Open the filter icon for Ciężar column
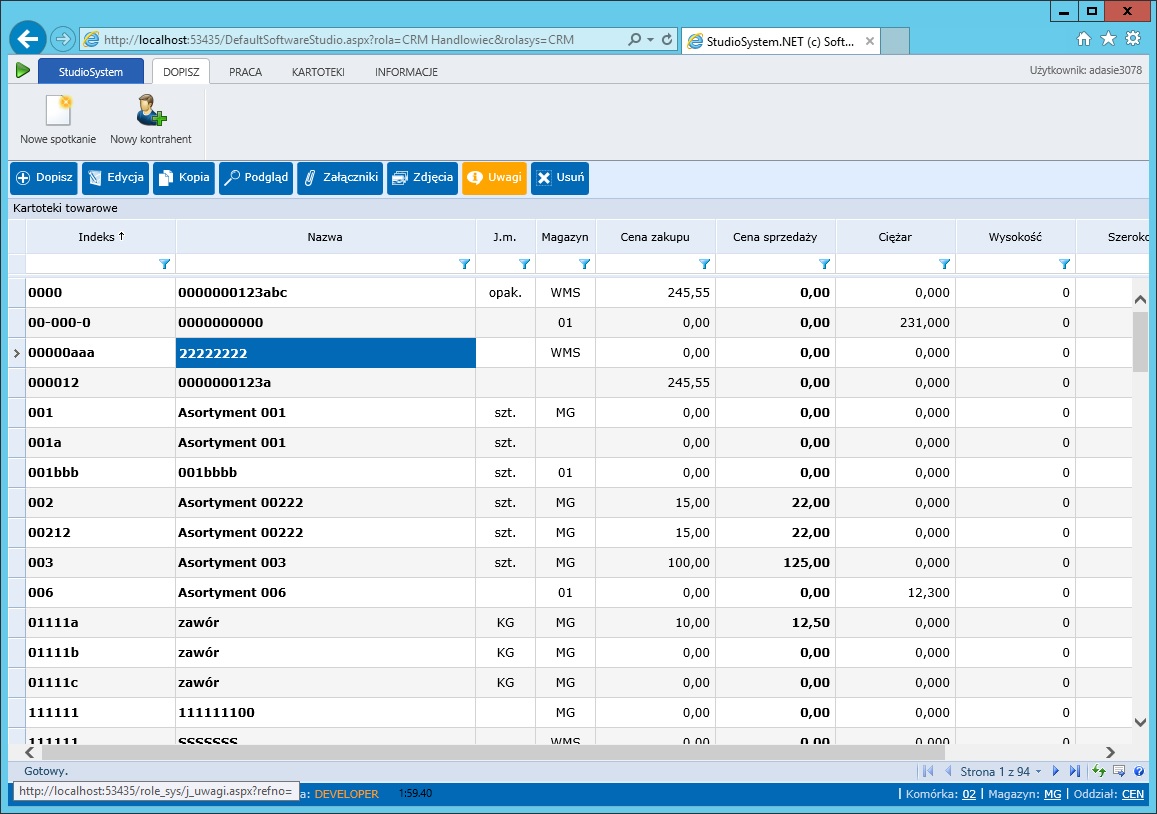This screenshot has height=814, width=1157. [x=944, y=264]
